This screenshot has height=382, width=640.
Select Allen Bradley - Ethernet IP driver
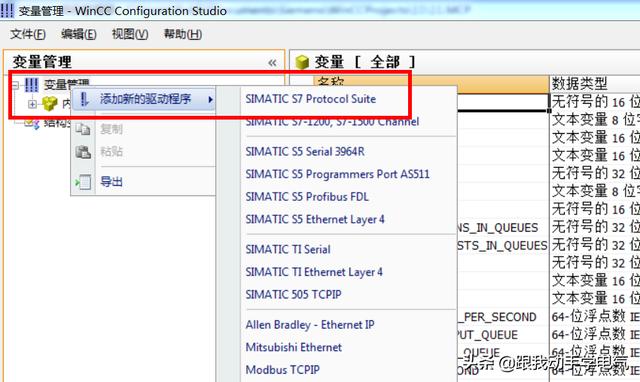click(x=310, y=325)
